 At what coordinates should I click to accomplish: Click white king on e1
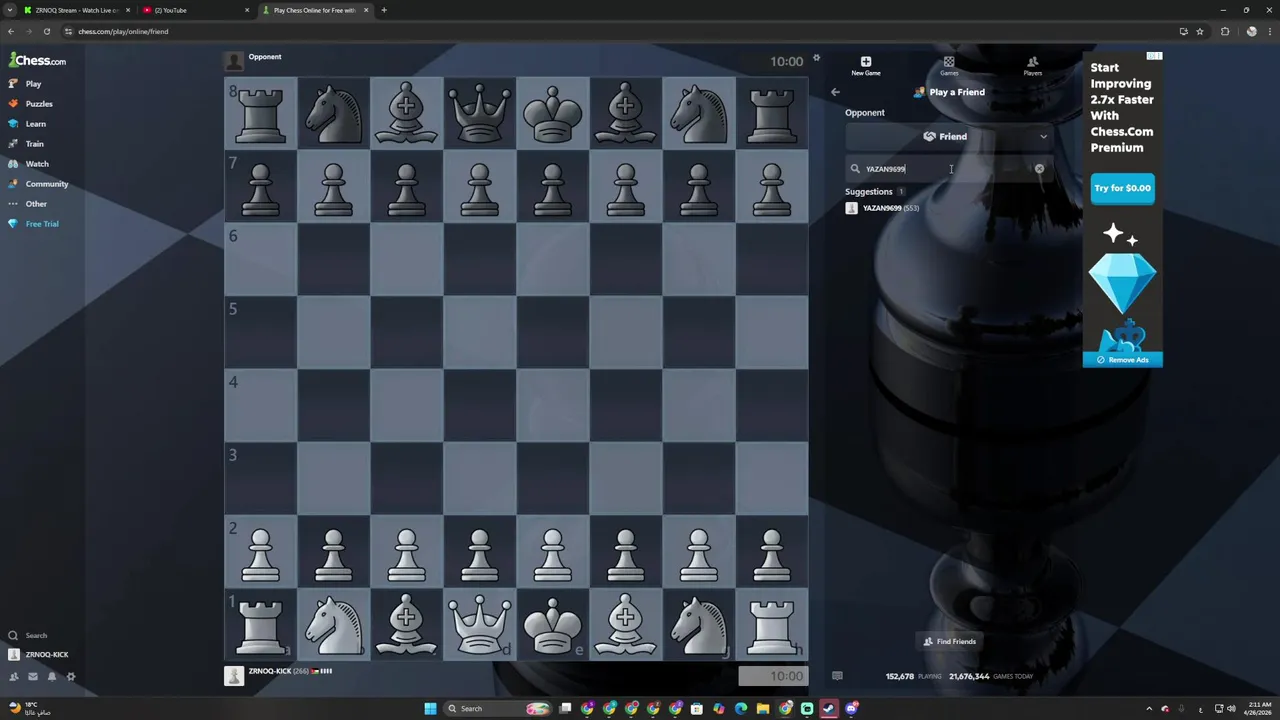tap(553, 624)
